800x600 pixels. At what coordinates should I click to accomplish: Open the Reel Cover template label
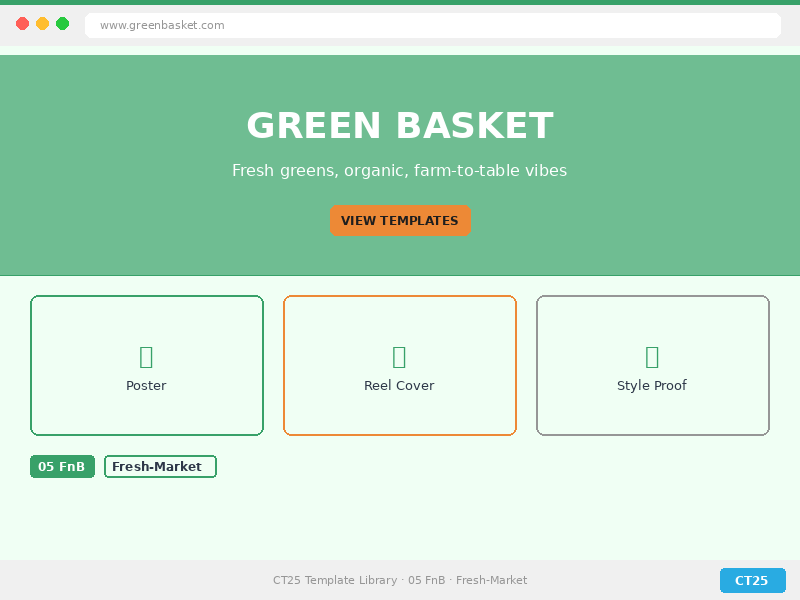pyautogui.click(x=399, y=386)
